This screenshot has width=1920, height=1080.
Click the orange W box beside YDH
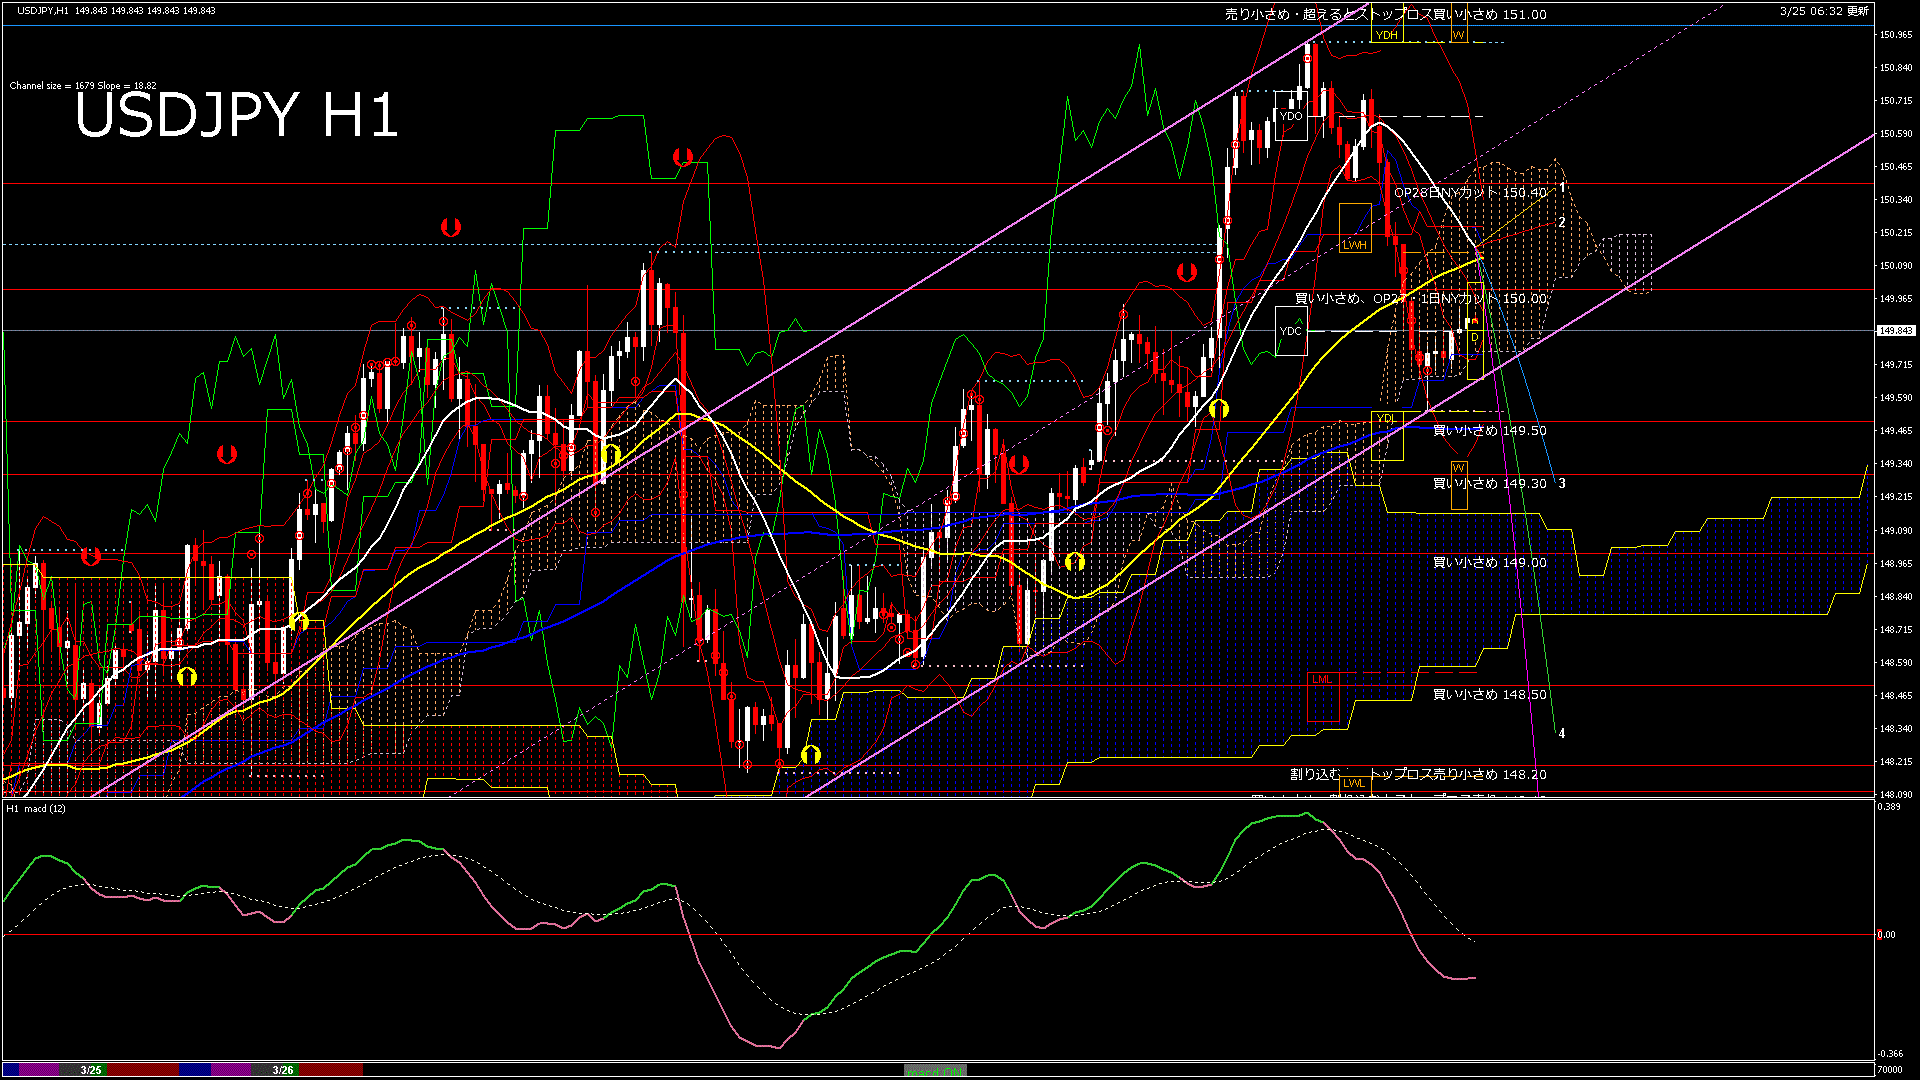click(1458, 35)
